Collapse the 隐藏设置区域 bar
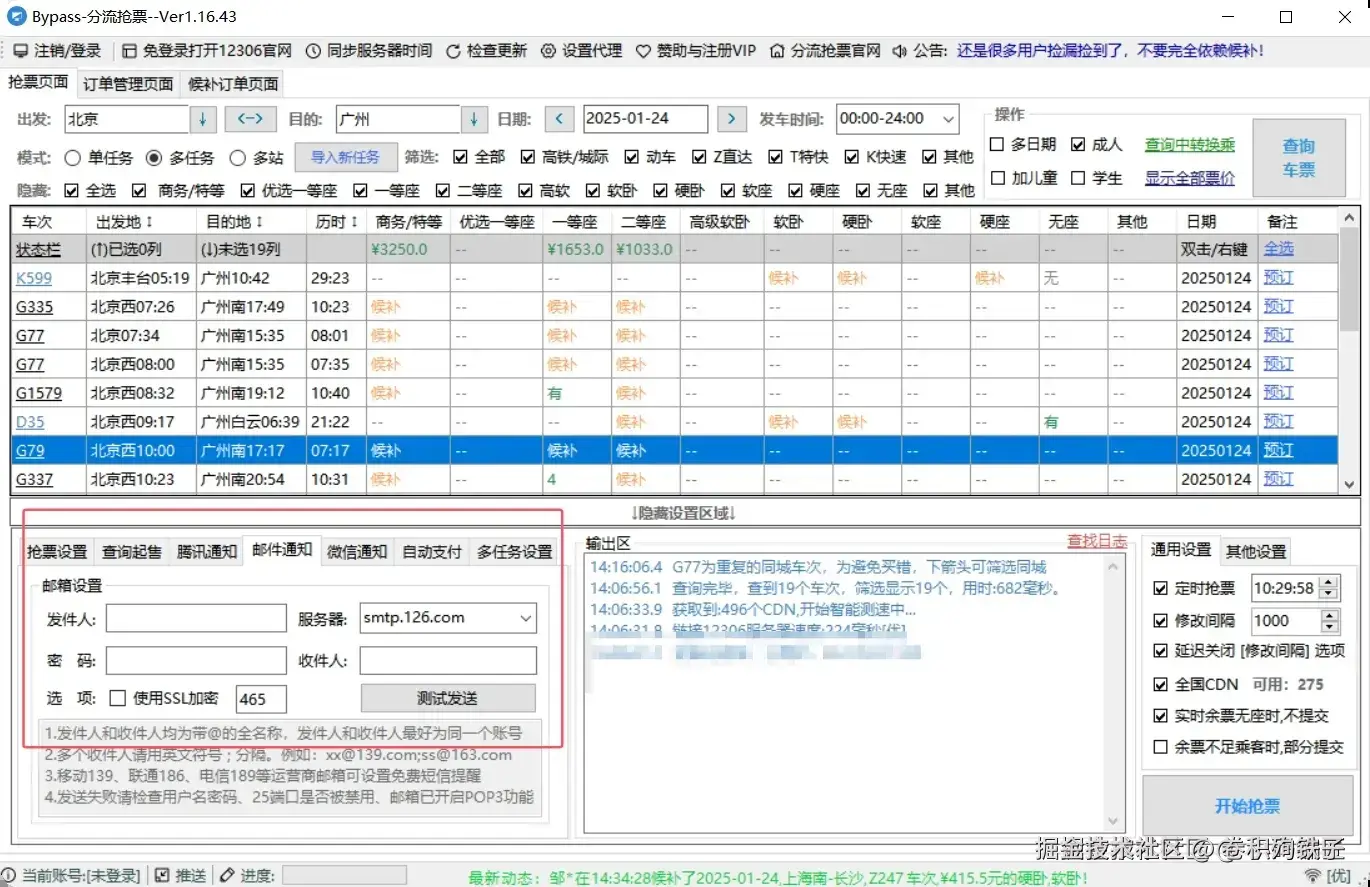This screenshot has width=1370, height=887. click(684, 512)
